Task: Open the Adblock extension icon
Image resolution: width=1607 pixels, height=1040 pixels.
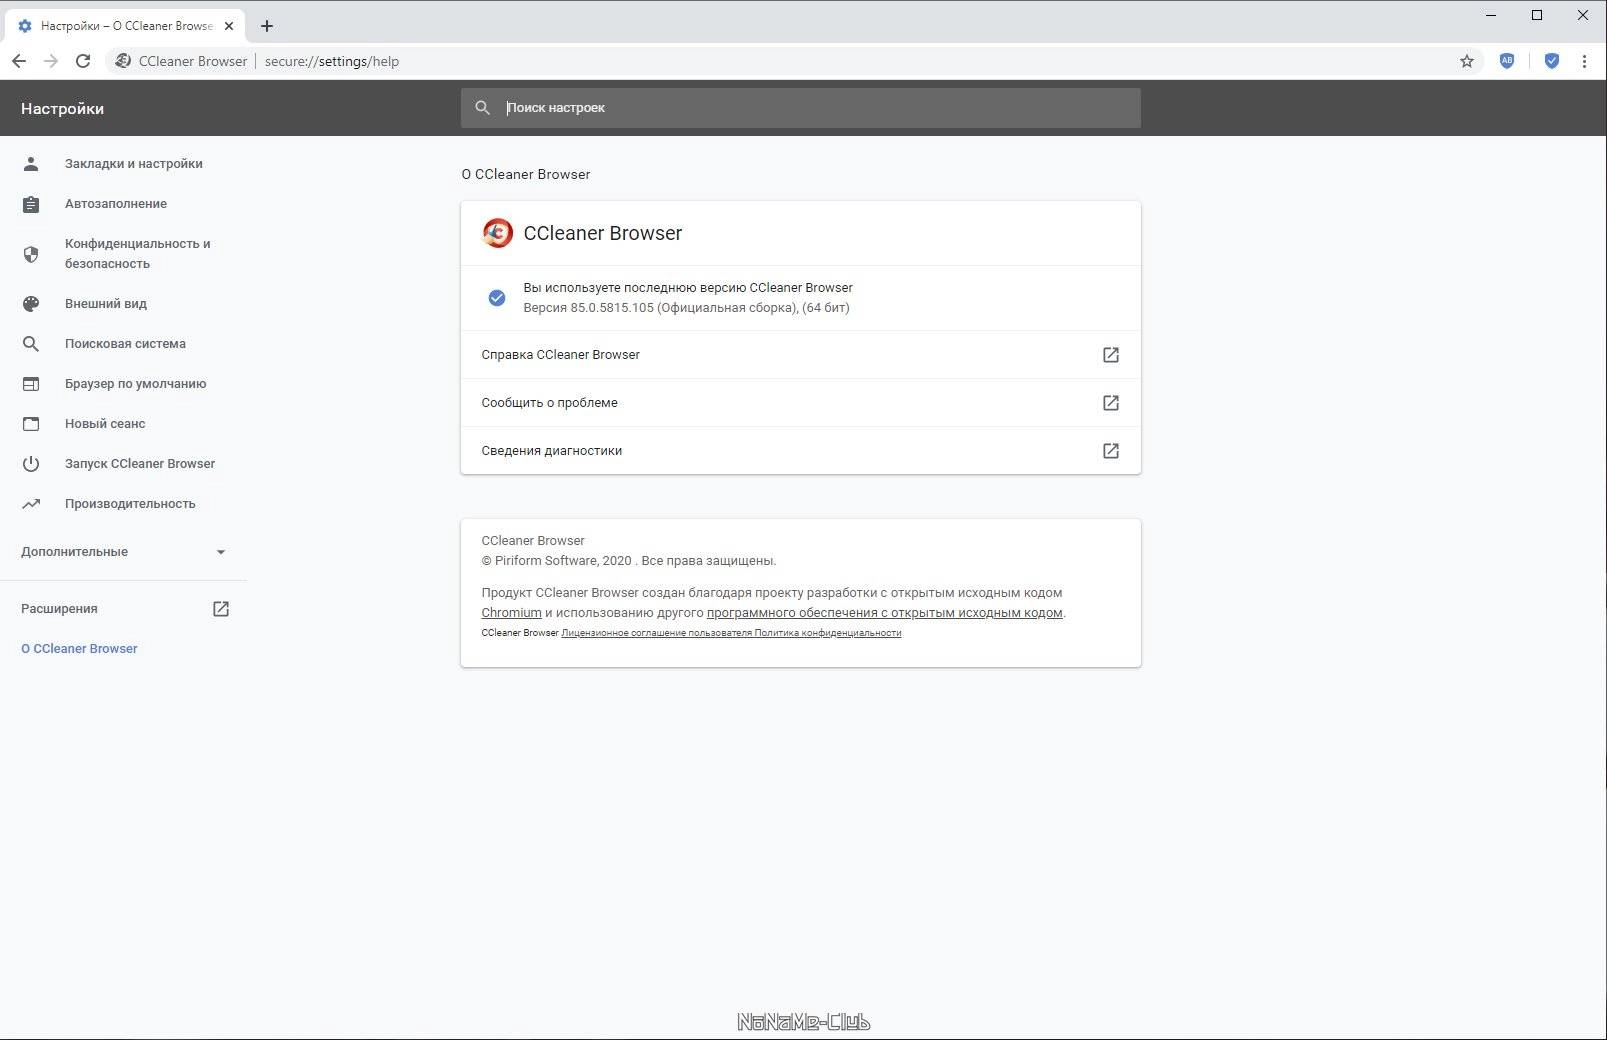Action: [x=1507, y=61]
